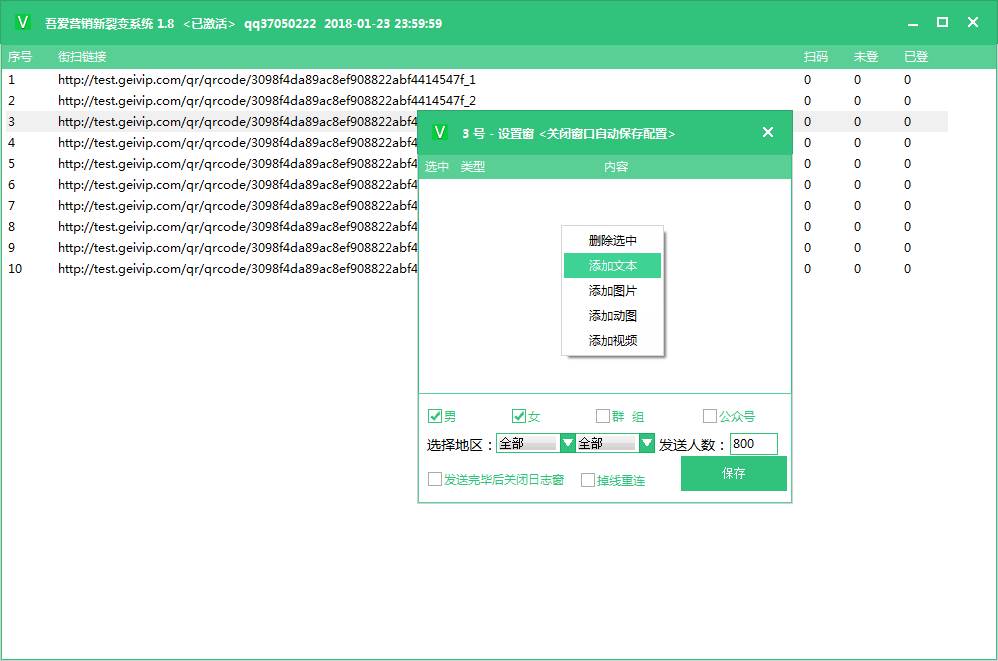Viewport: 998px width, 661px height.
Task: Click the V logo in settings dialog header
Action: pos(439,132)
